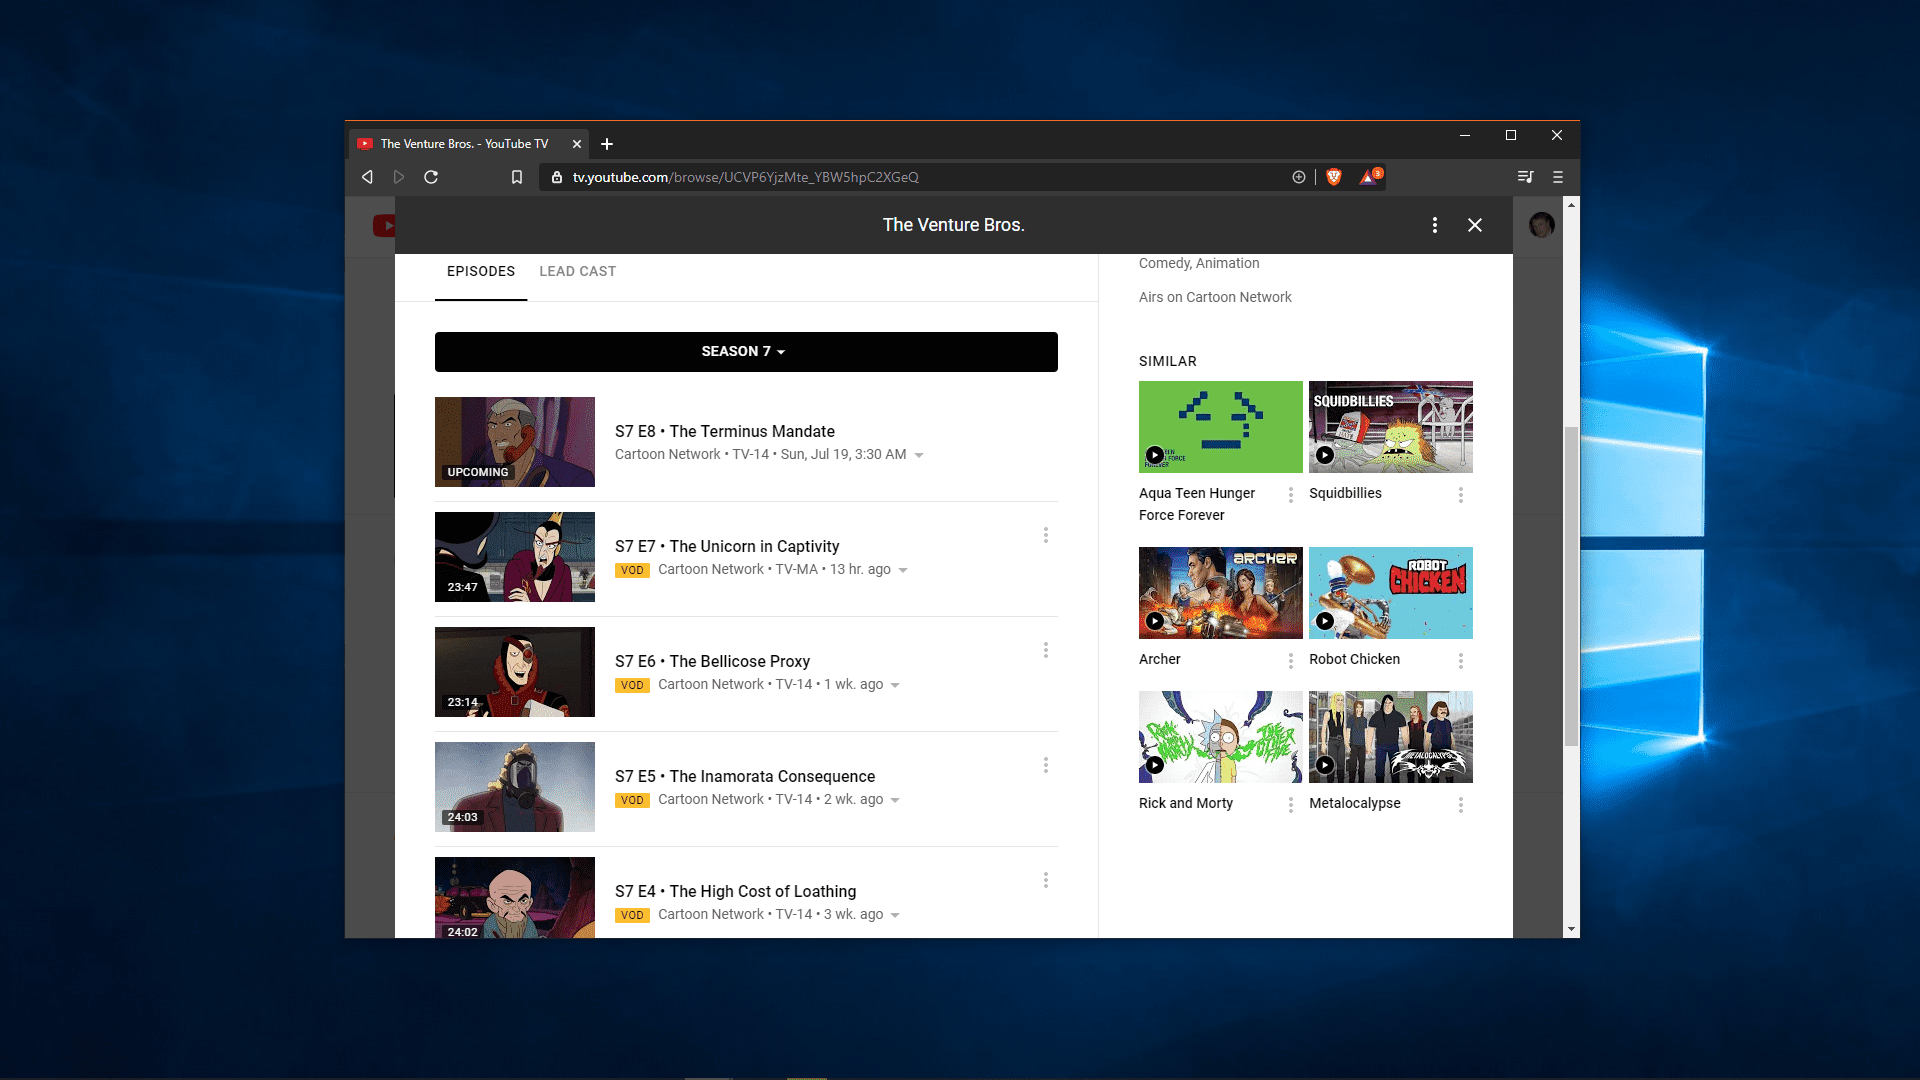The image size is (1920, 1080).
Task: Open episode S7 E8 The Terminus Mandate title
Action: coord(725,431)
